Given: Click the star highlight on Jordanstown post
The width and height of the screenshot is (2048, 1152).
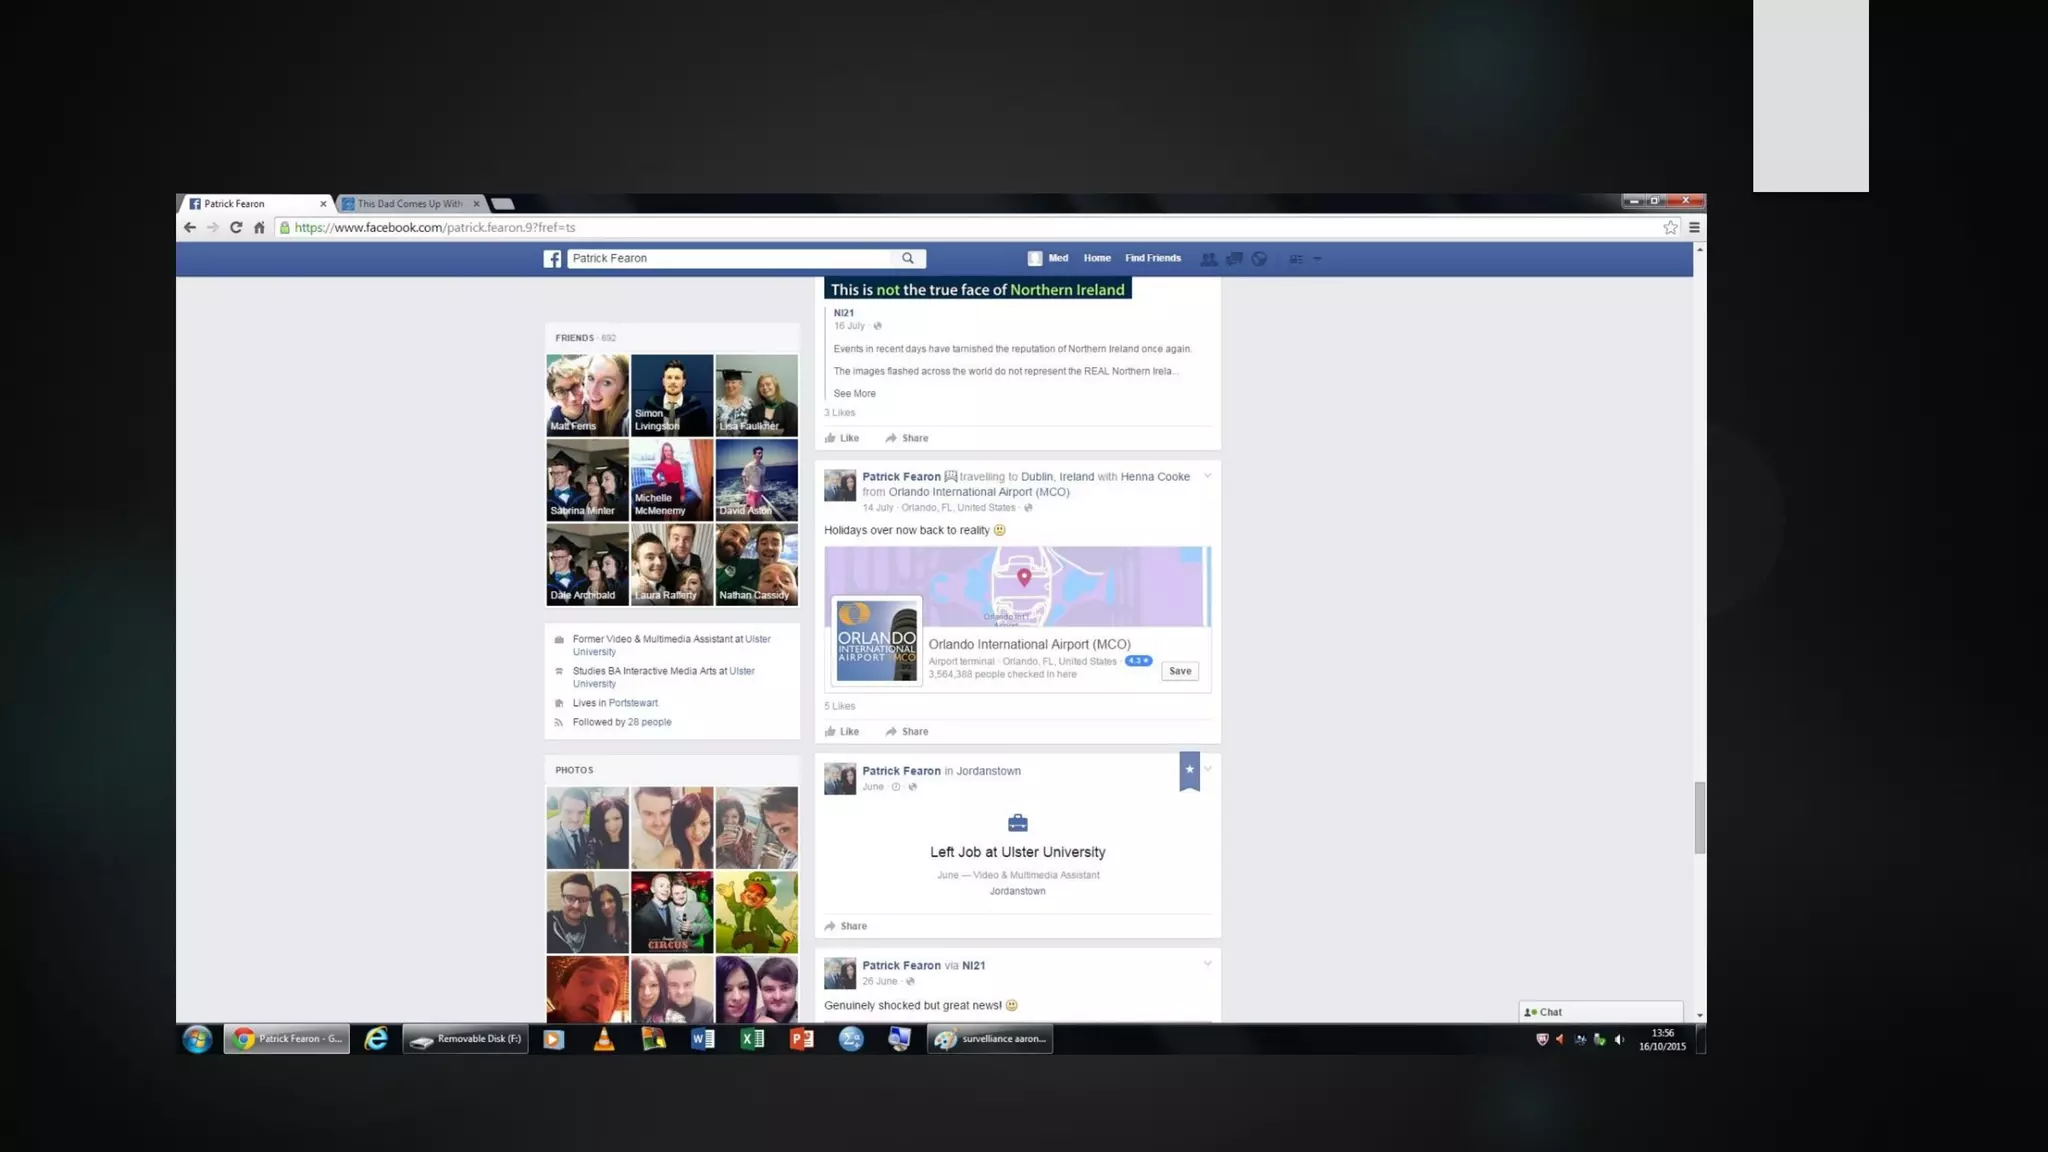Looking at the screenshot, I should [1189, 770].
